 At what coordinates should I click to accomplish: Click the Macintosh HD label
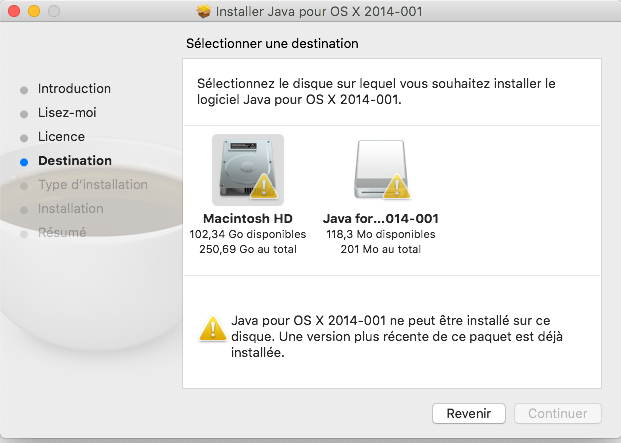tap(248, 219)
